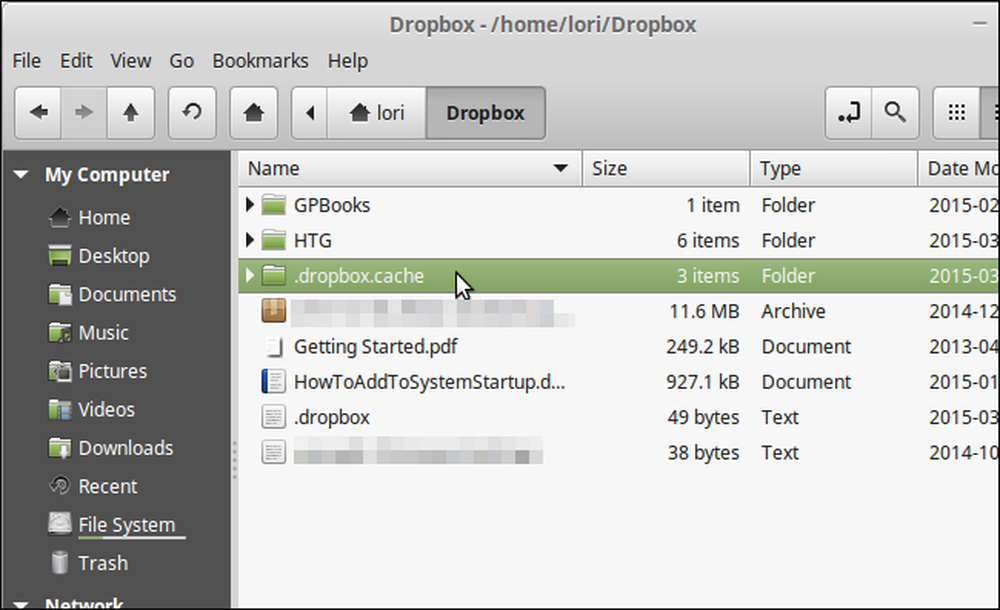Open Music in the sidebar
Image resolution: width=1000 pixels, height=610 pixels.
tap(88, 332)
